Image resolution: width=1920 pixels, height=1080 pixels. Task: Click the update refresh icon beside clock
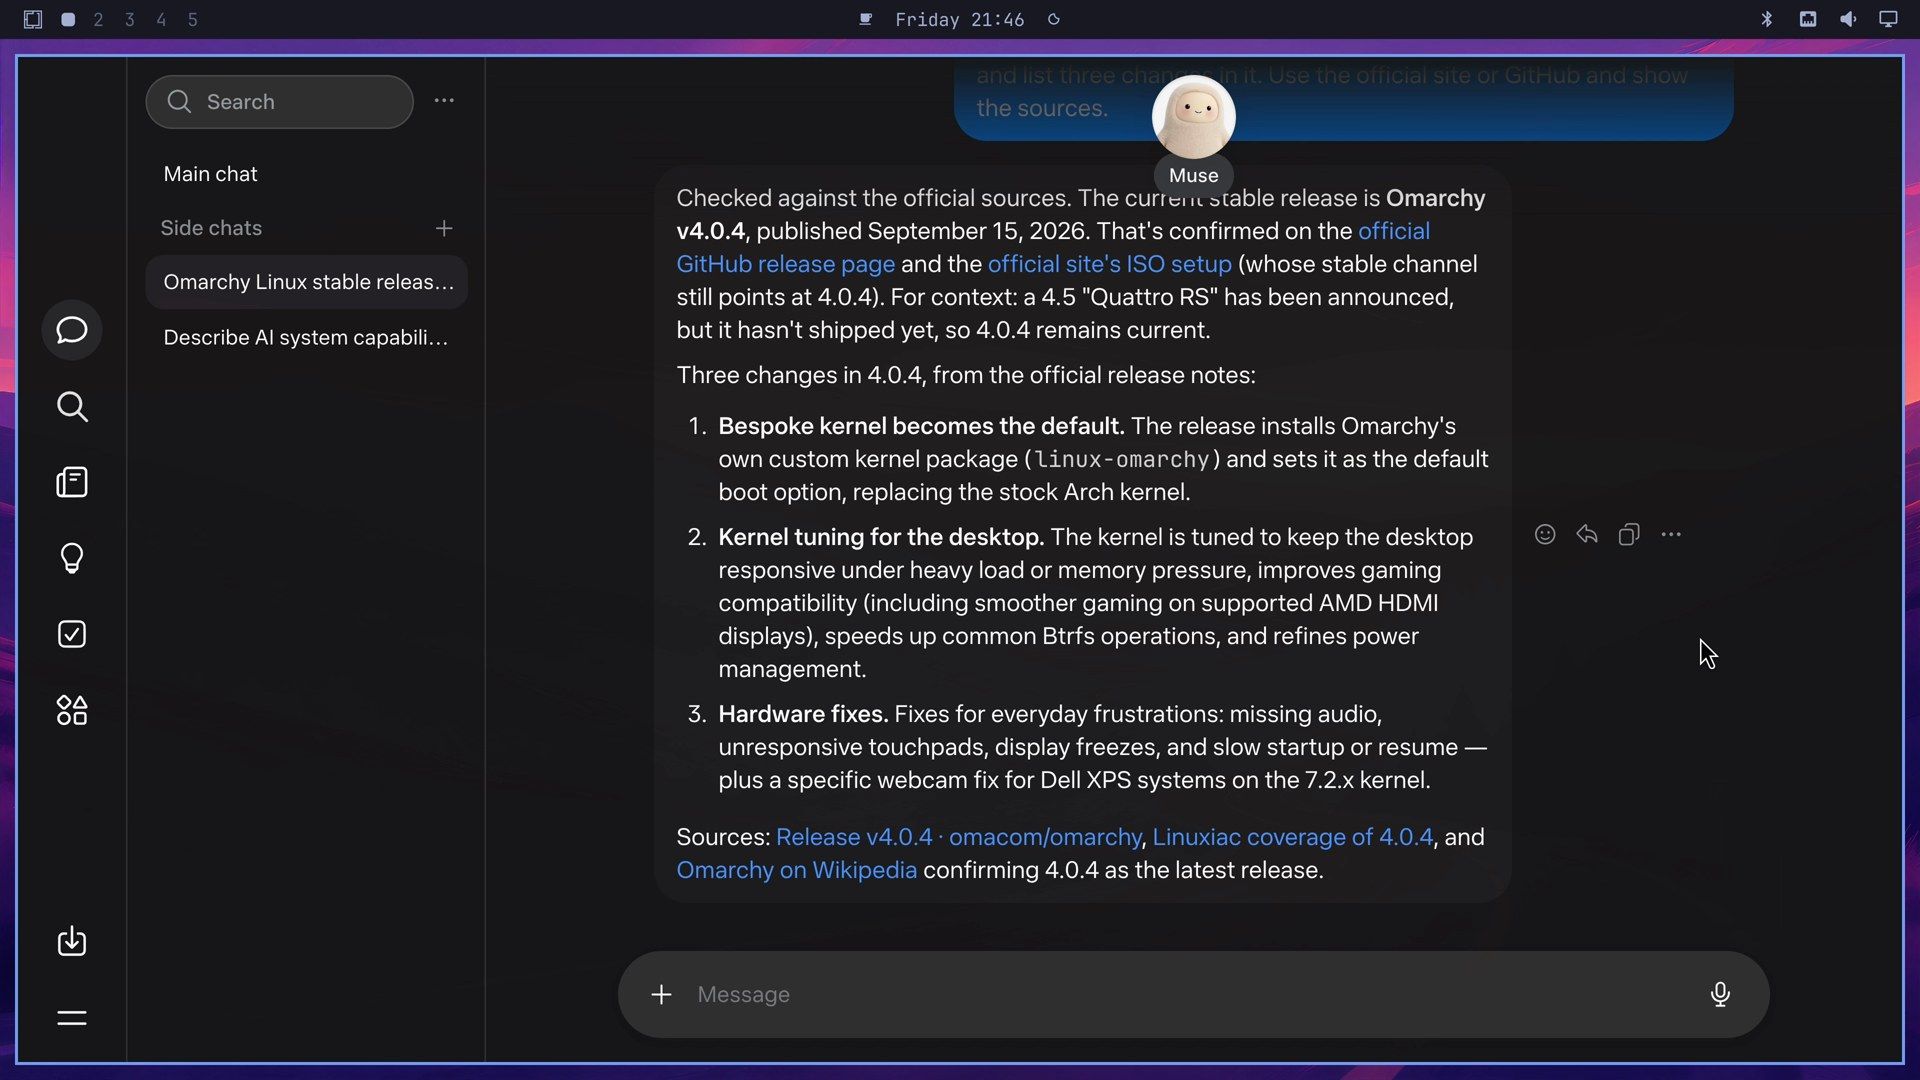1054,19
